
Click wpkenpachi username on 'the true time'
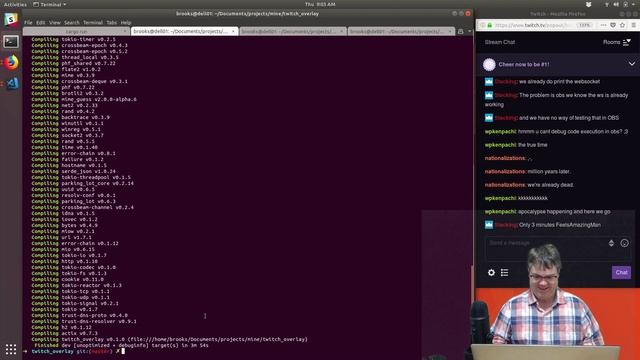coord(500,145)
